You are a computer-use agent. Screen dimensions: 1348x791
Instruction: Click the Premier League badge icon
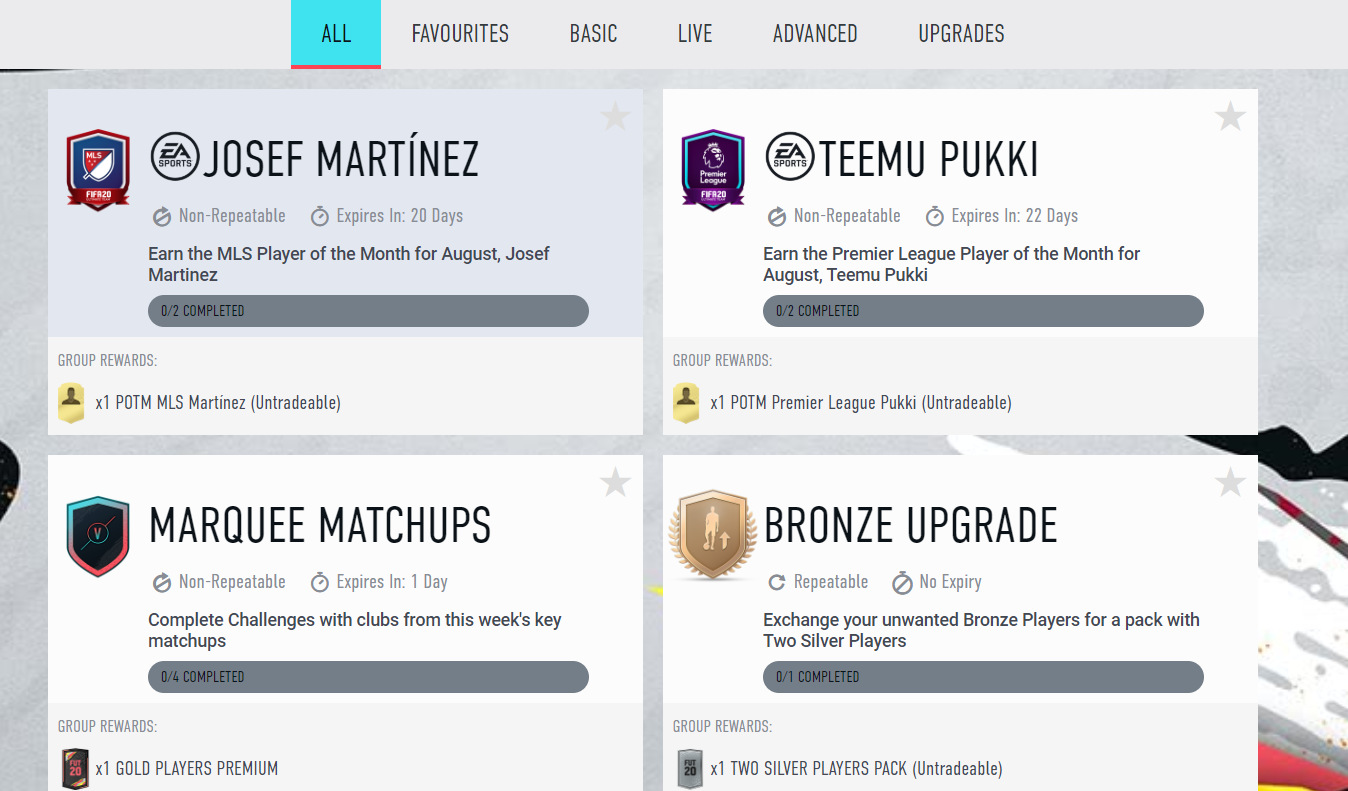click(713, 170)
